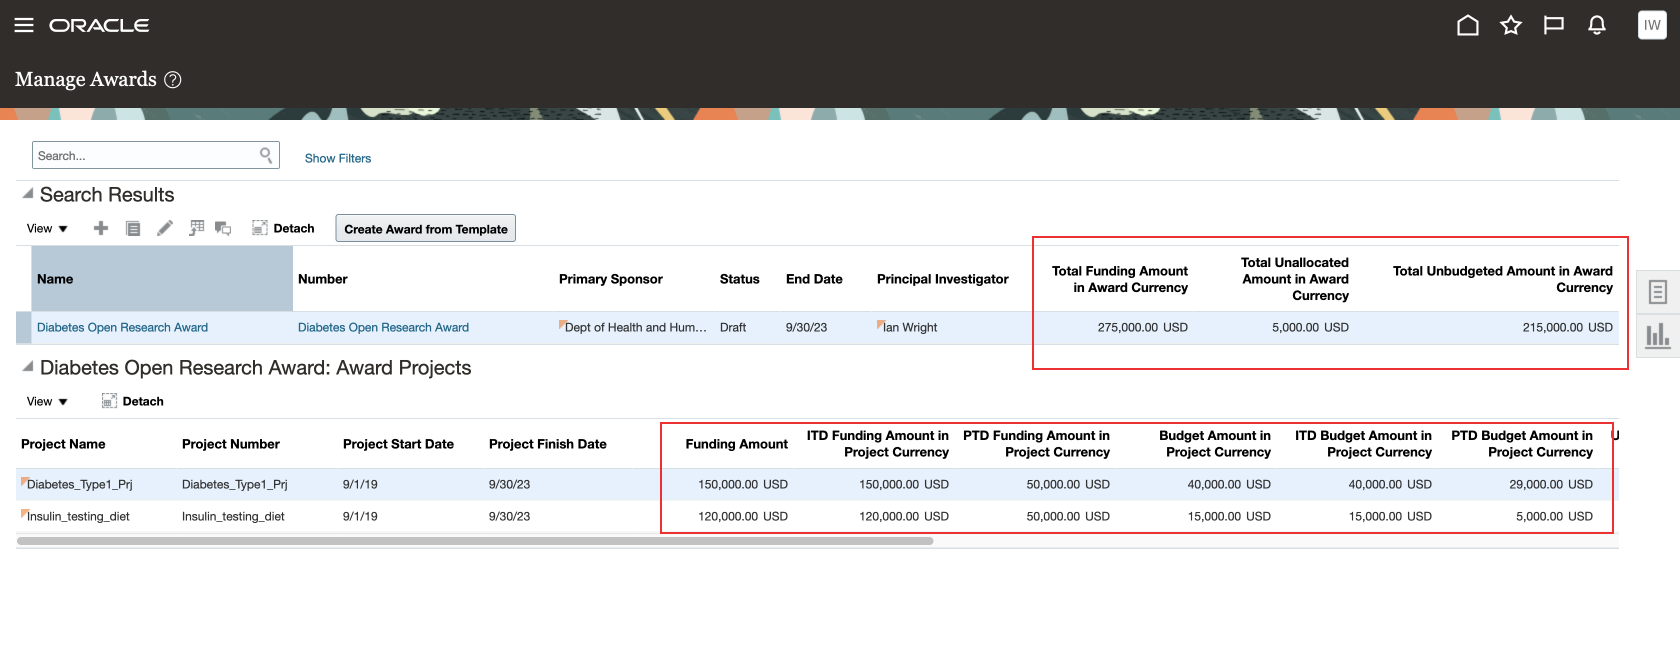Click the Export to Excel grid icon
Image resolution: width=1680 pixels, height=664 pixels.
click(x=196, y=228)
